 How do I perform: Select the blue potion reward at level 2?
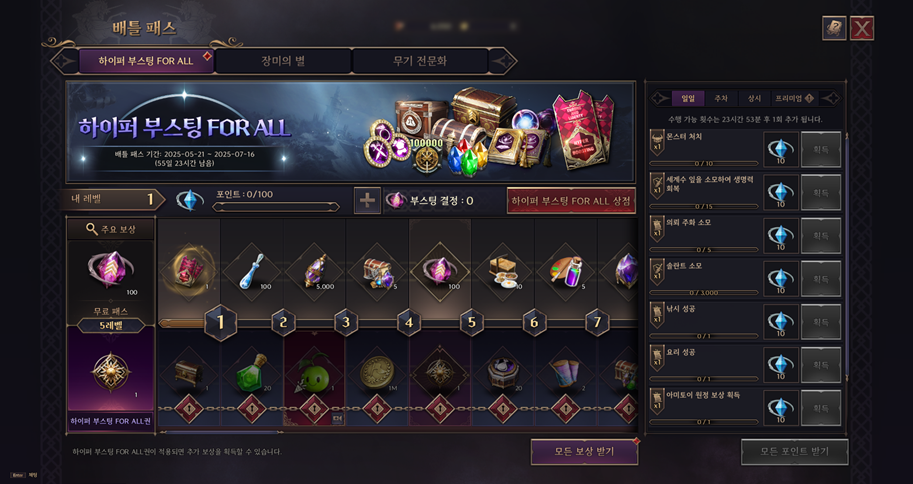tap(252, 271)
